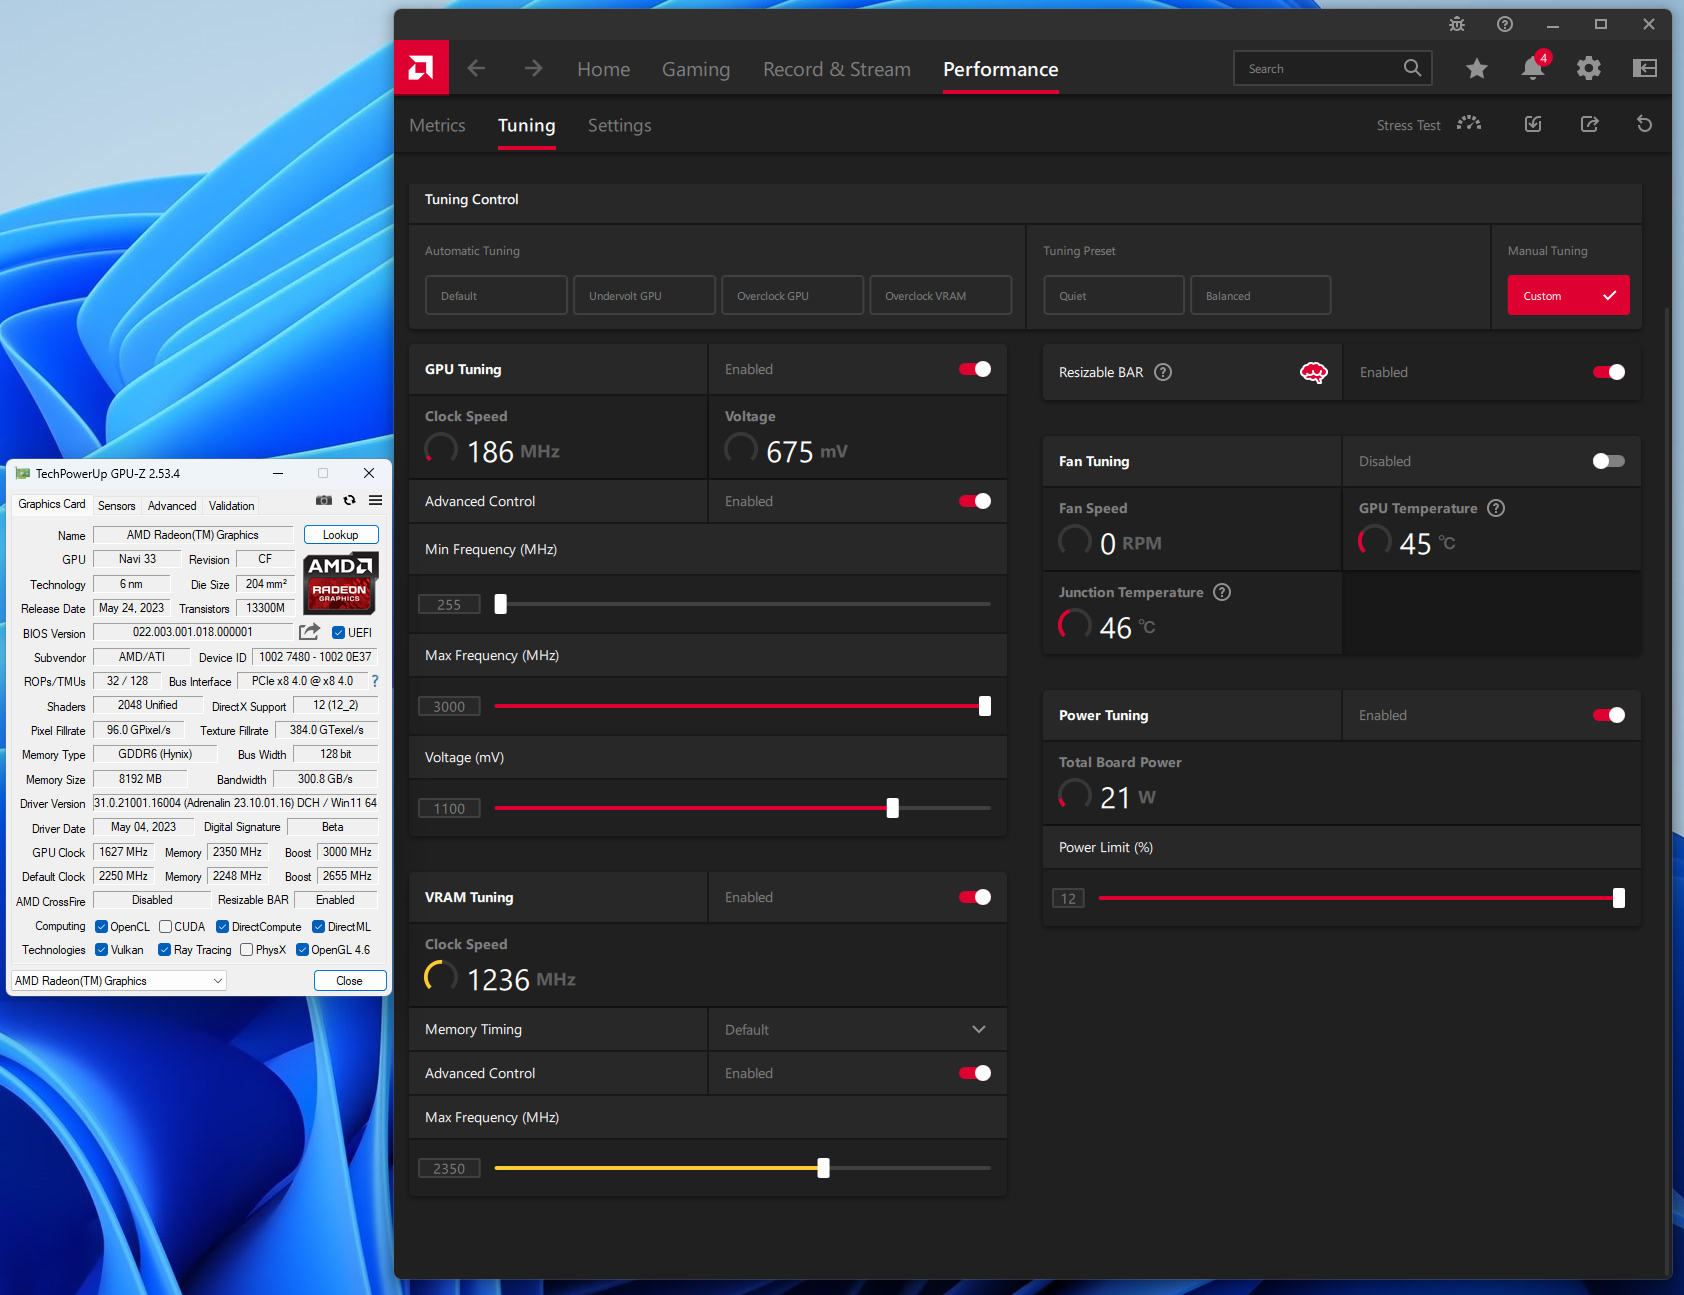Refresh GPU-Z readings
1684x1295 pixels.
click(x=349, y=500)
